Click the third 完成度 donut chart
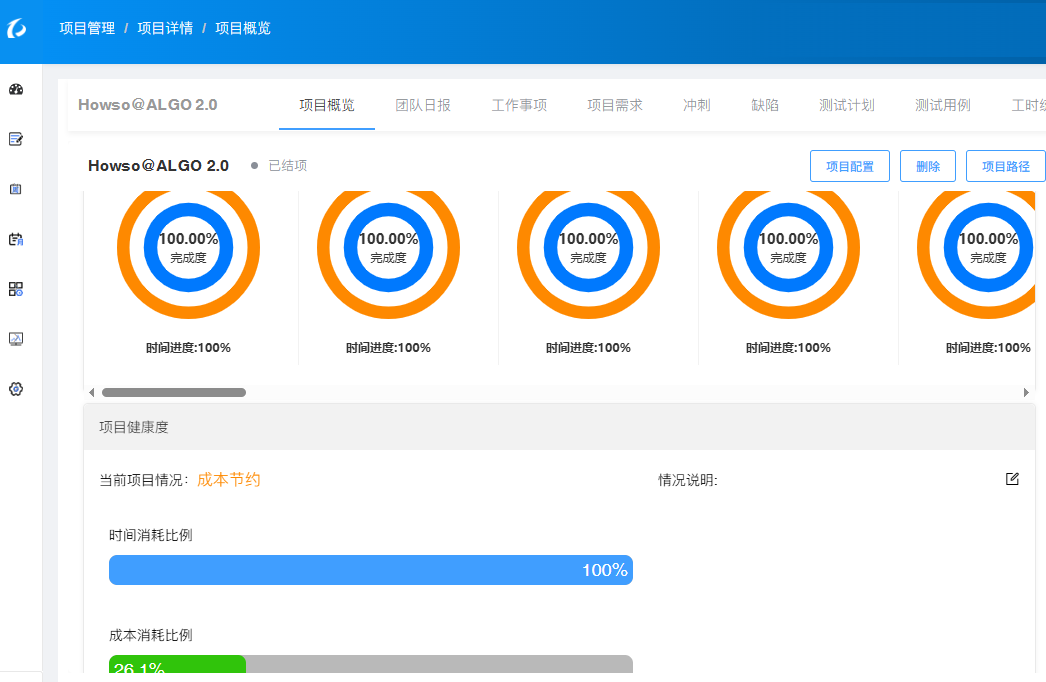 click(588, 248)
